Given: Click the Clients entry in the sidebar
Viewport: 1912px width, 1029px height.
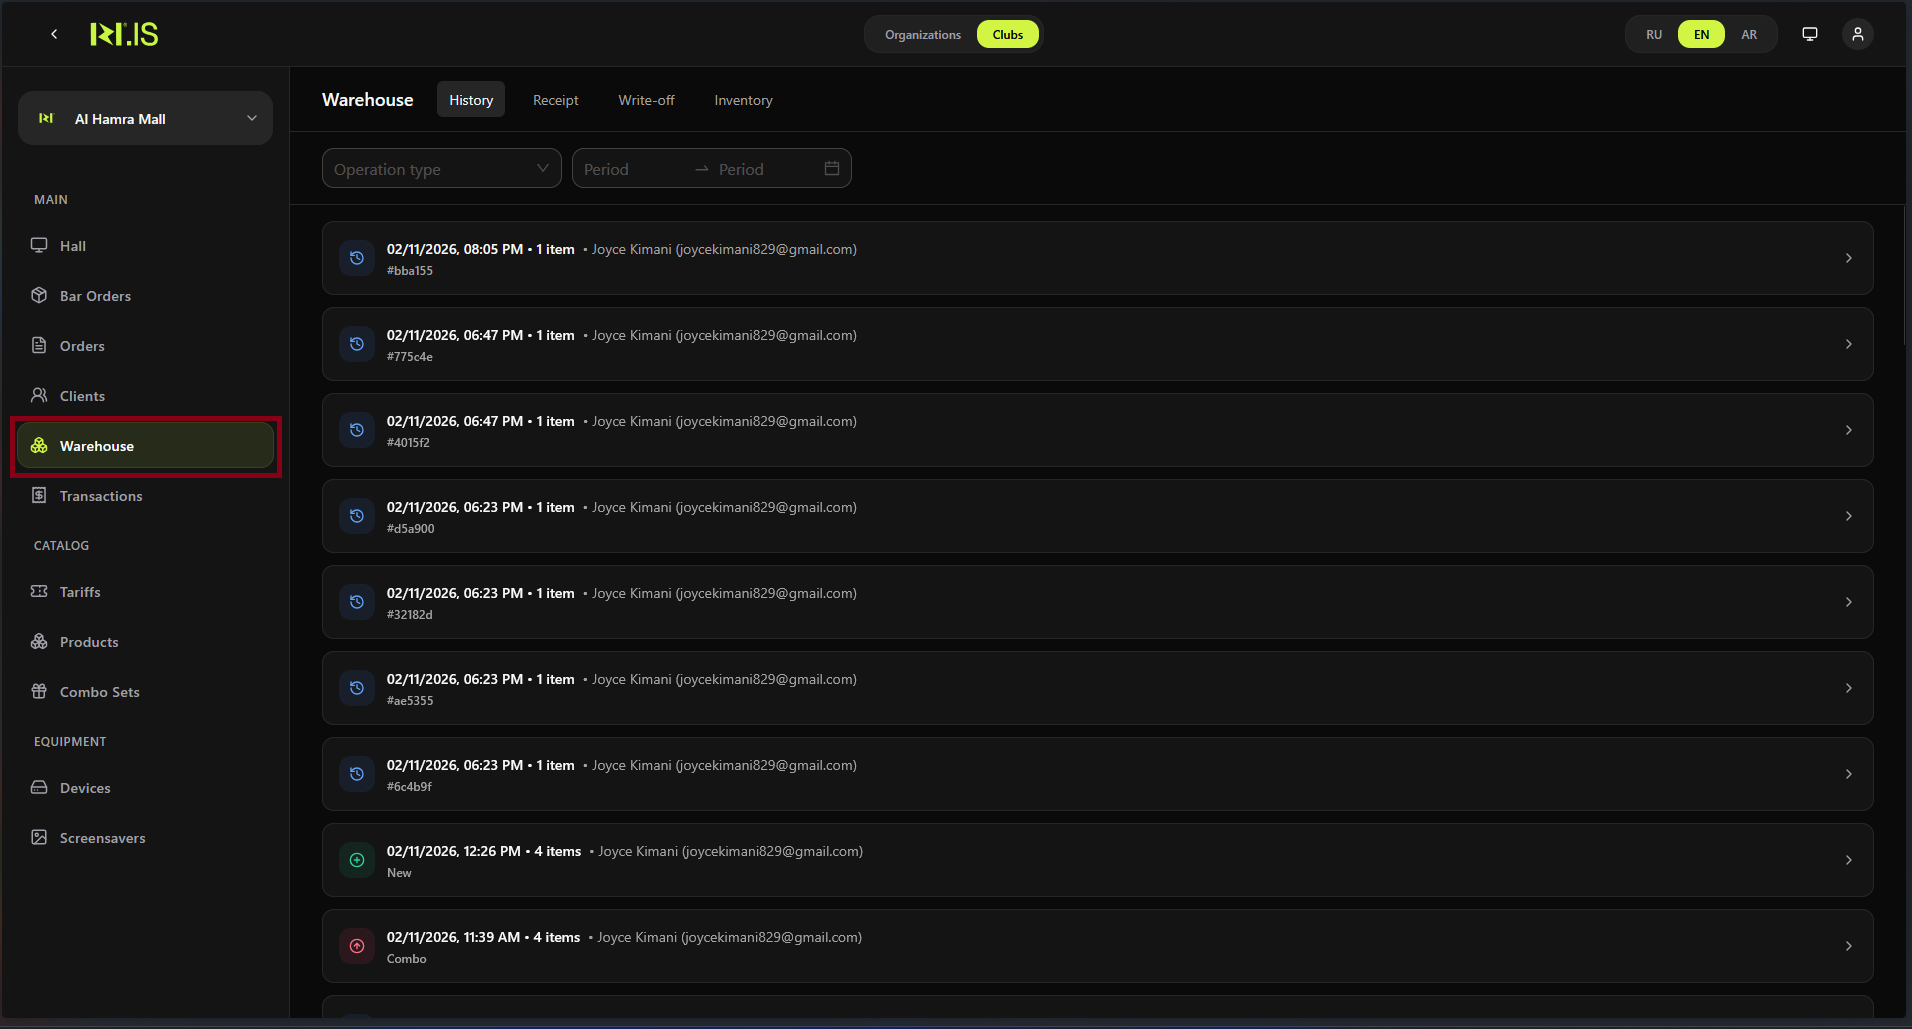Looking at the screenshot, I should tap(81, 395).
